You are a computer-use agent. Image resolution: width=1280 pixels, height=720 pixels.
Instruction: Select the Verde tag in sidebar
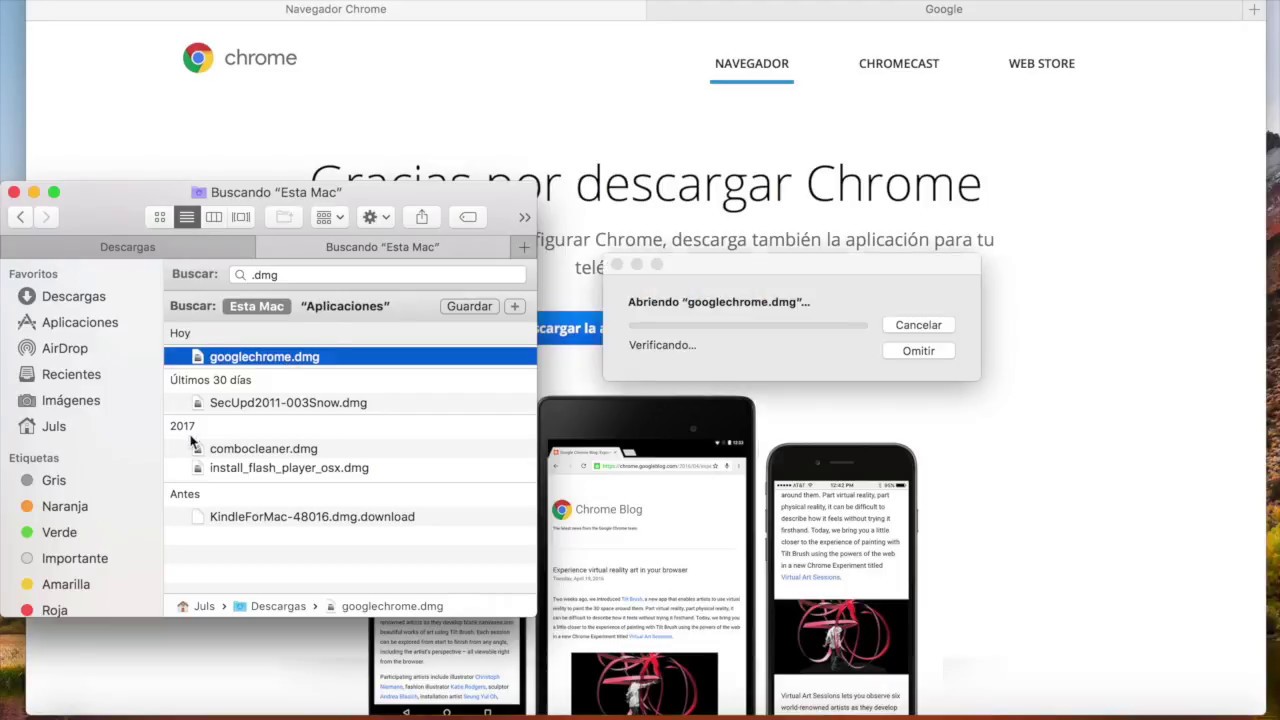[59, 532]
